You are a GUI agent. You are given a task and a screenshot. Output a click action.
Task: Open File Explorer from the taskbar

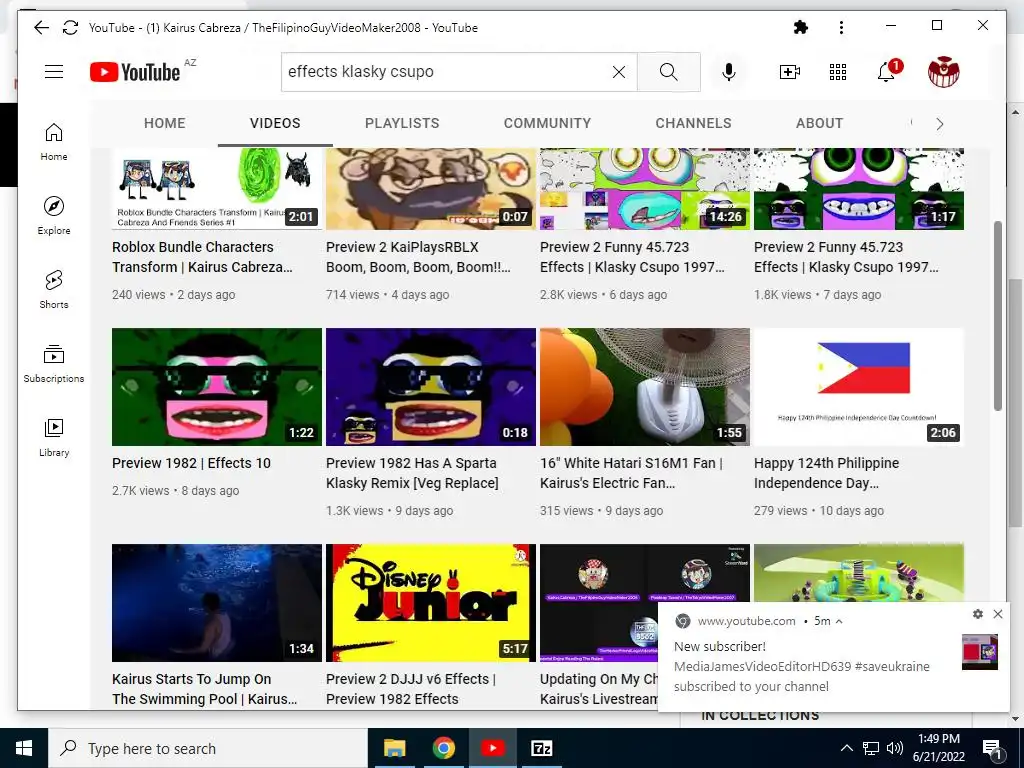click(394, 748)
